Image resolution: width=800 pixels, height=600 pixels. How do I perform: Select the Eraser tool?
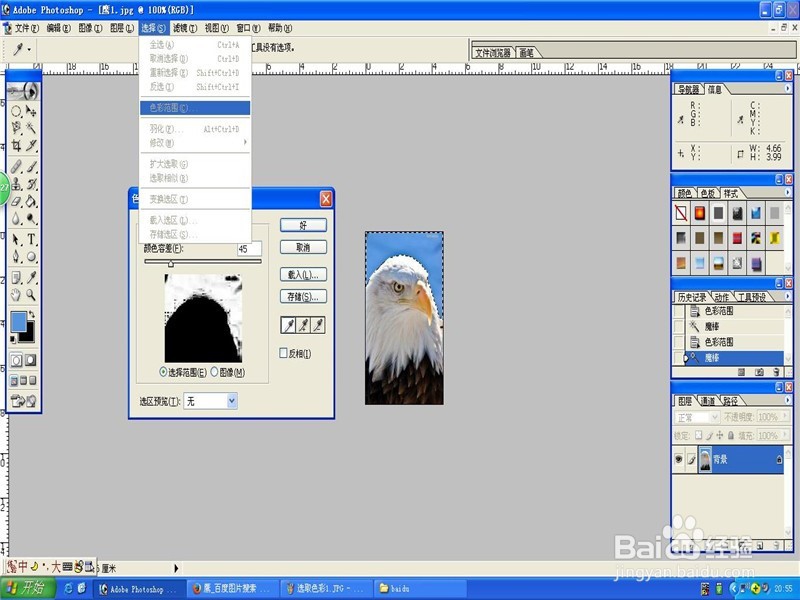pos(16,202)
